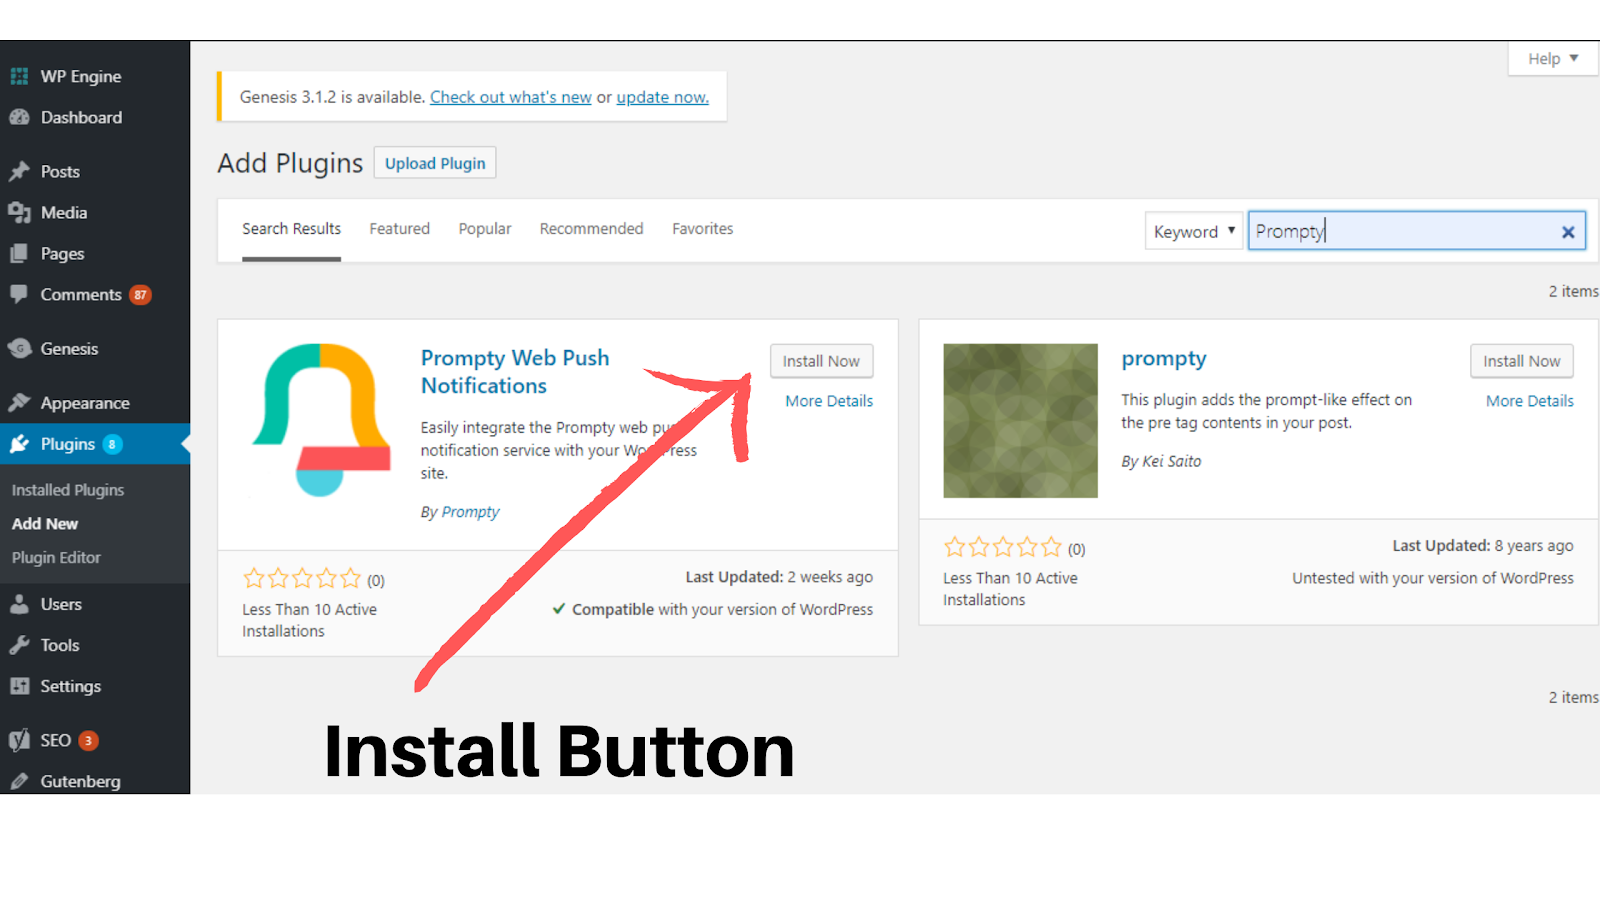1600x900 pixels.
Task: Open the WP Engine menu label
Action: [81, 76]
